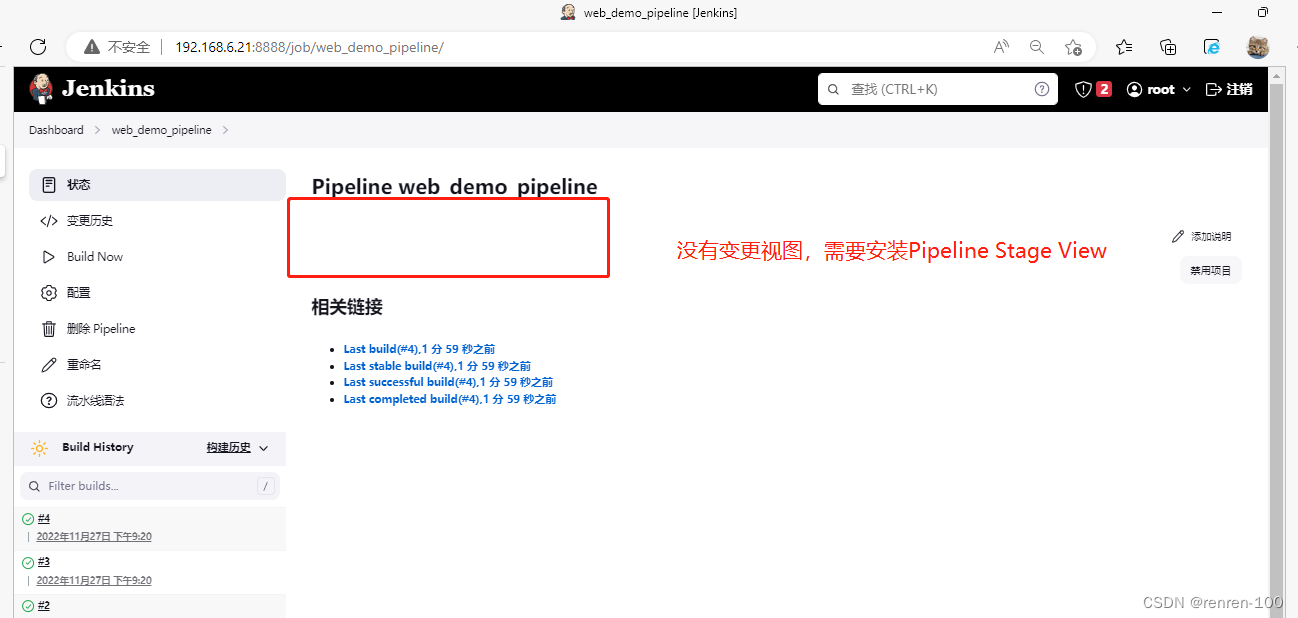This screenshot has width=1298, height=618.
Task: Click the 不安全 security warning indicator
Action: [x=117, y=47]
